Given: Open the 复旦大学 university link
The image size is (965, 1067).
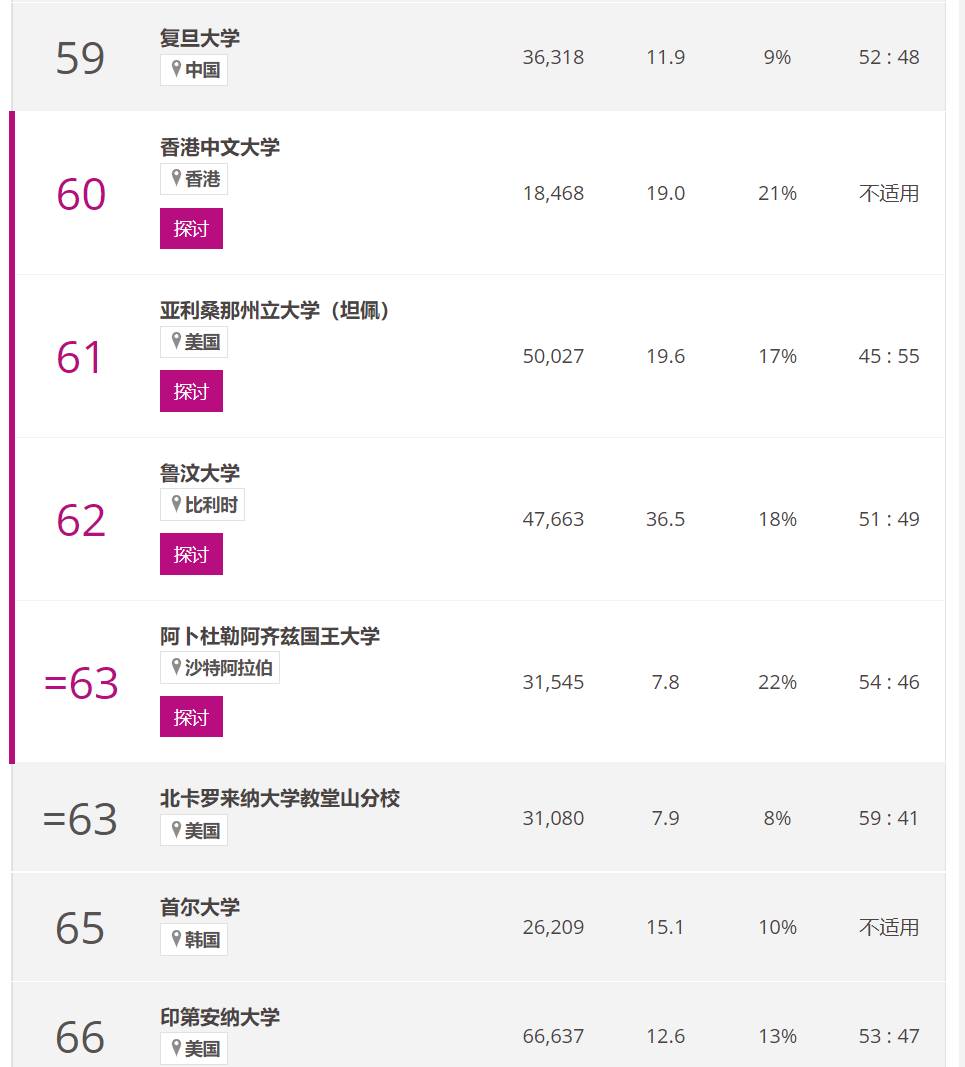Looking at the screenshot, I should click(200, 38).
